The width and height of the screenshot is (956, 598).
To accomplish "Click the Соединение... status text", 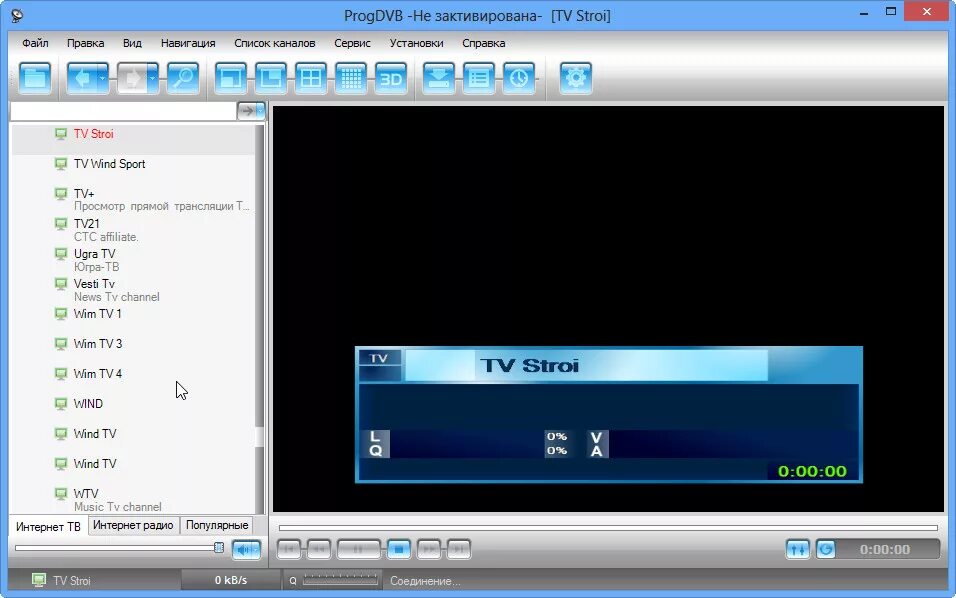I will [x=425, y=581].
